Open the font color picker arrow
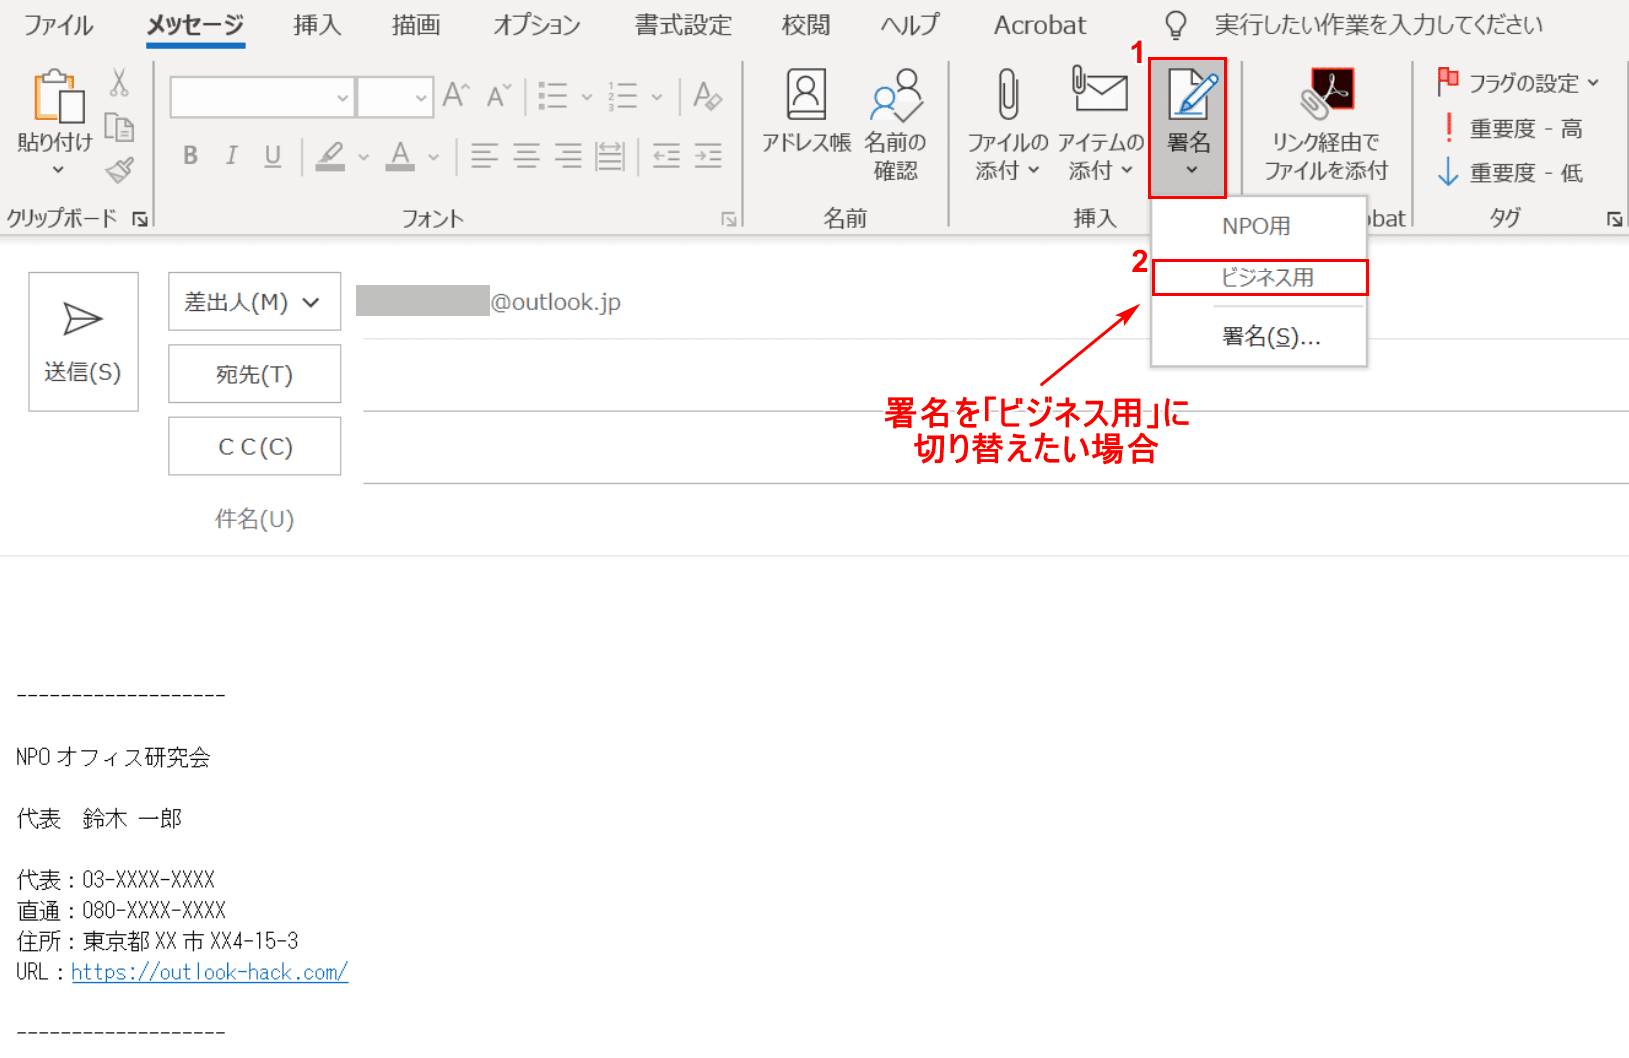This screenshot has height=1058, width=1629. (434, 157)
